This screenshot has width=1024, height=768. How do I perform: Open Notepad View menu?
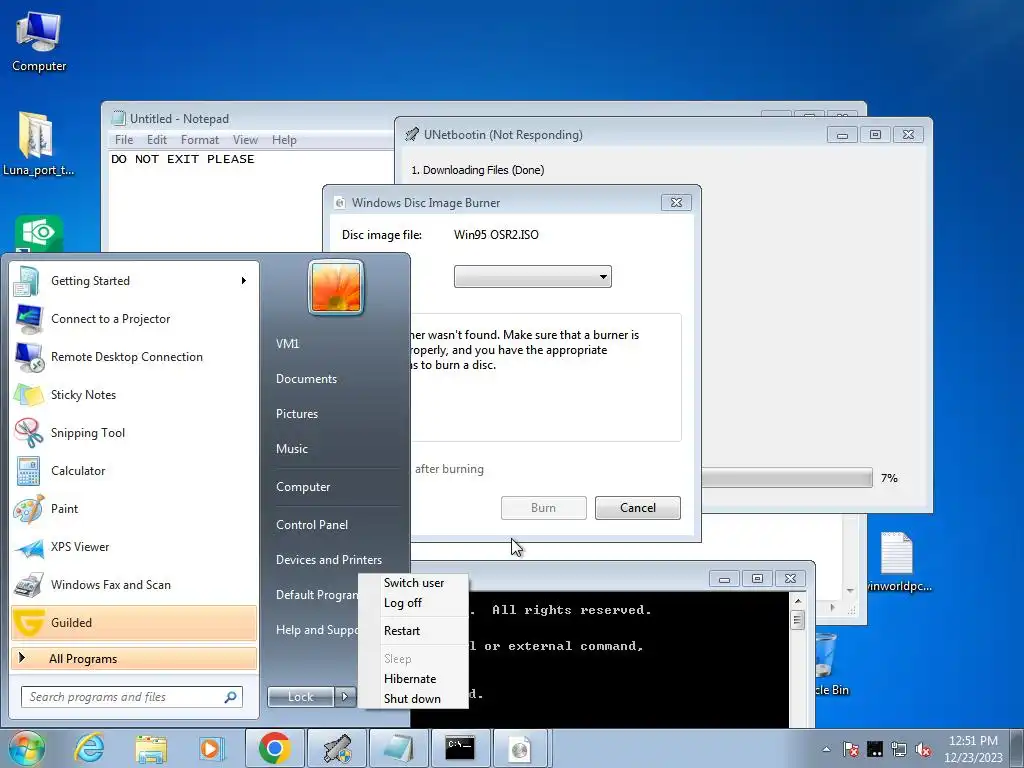(246, 140)
